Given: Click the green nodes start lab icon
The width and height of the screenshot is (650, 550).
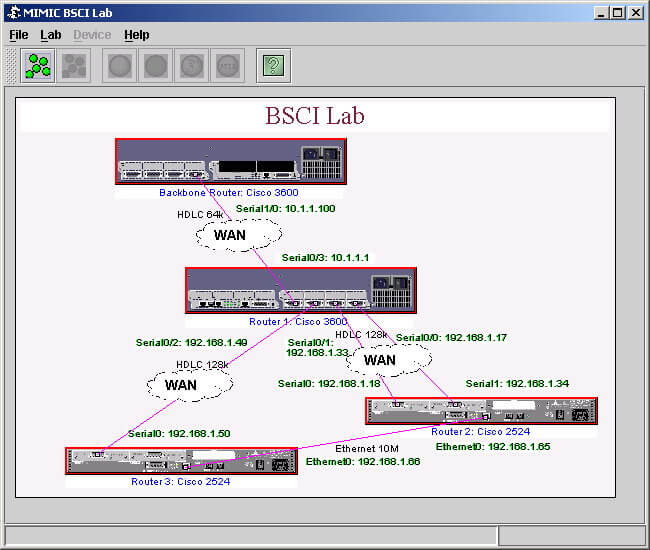Looking at the screenshot, I should click(x=38, y=66).
